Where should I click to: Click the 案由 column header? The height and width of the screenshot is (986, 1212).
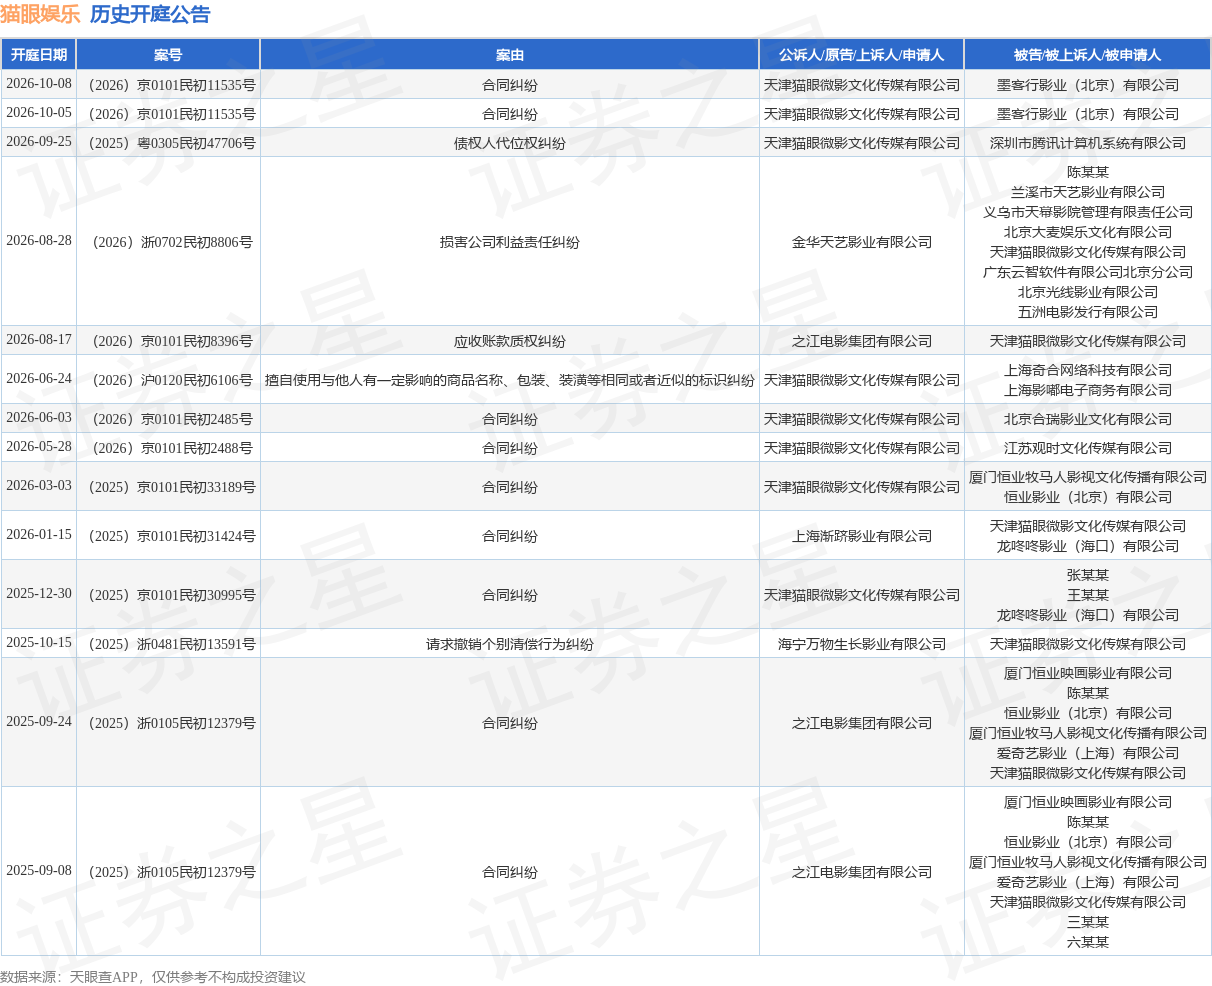[x=510, y=55]
